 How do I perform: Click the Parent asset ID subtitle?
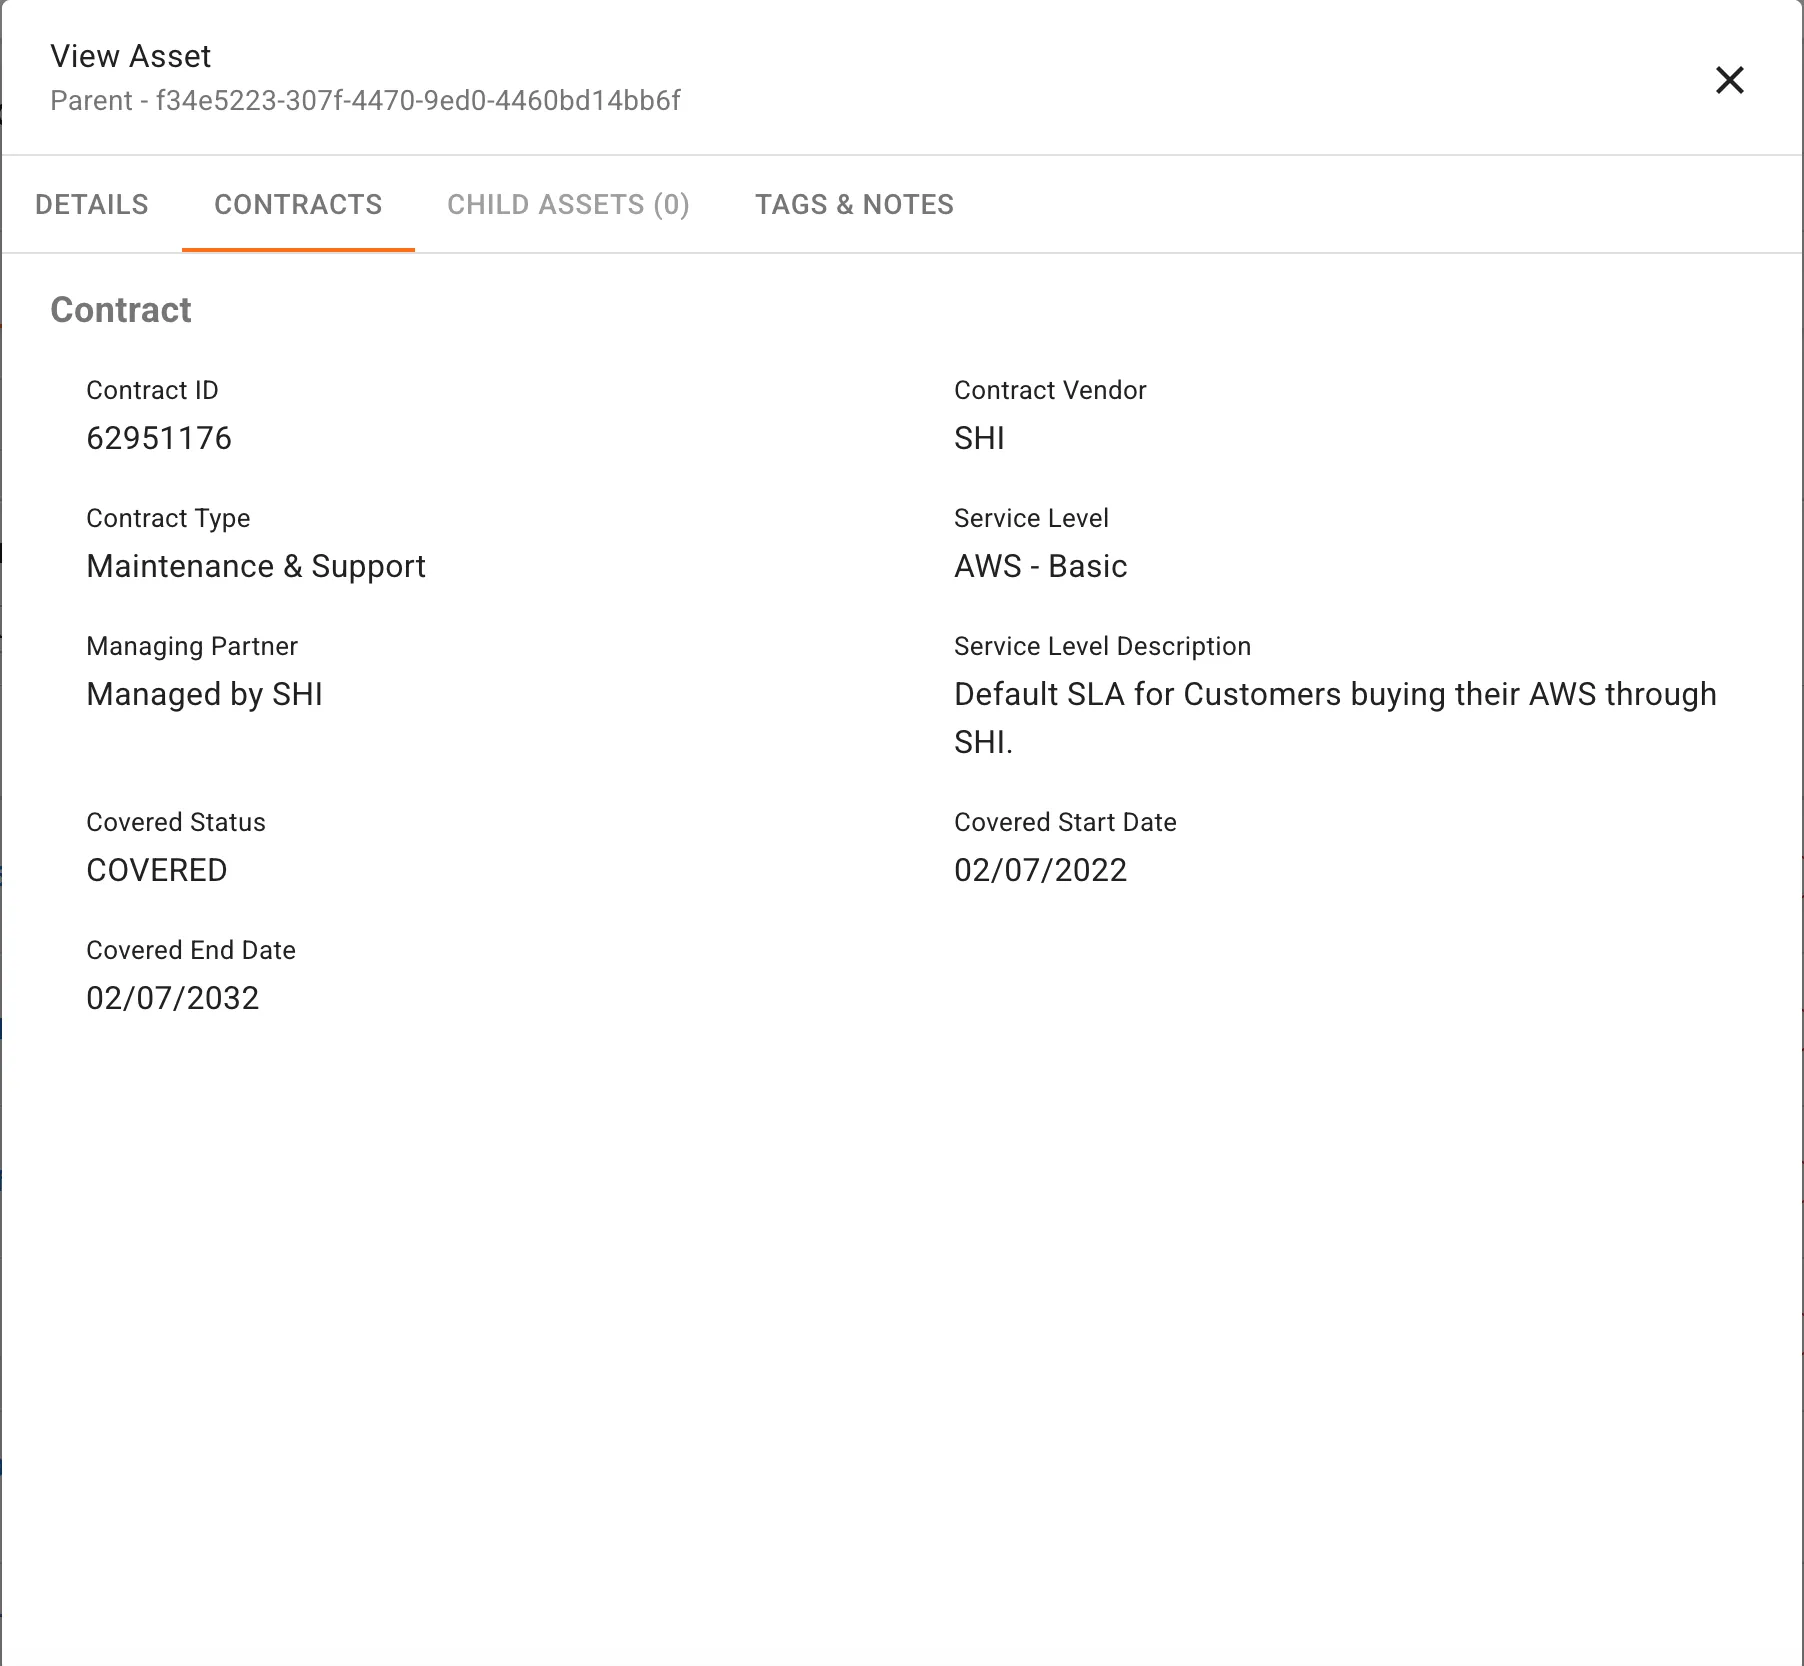[365, 100]
